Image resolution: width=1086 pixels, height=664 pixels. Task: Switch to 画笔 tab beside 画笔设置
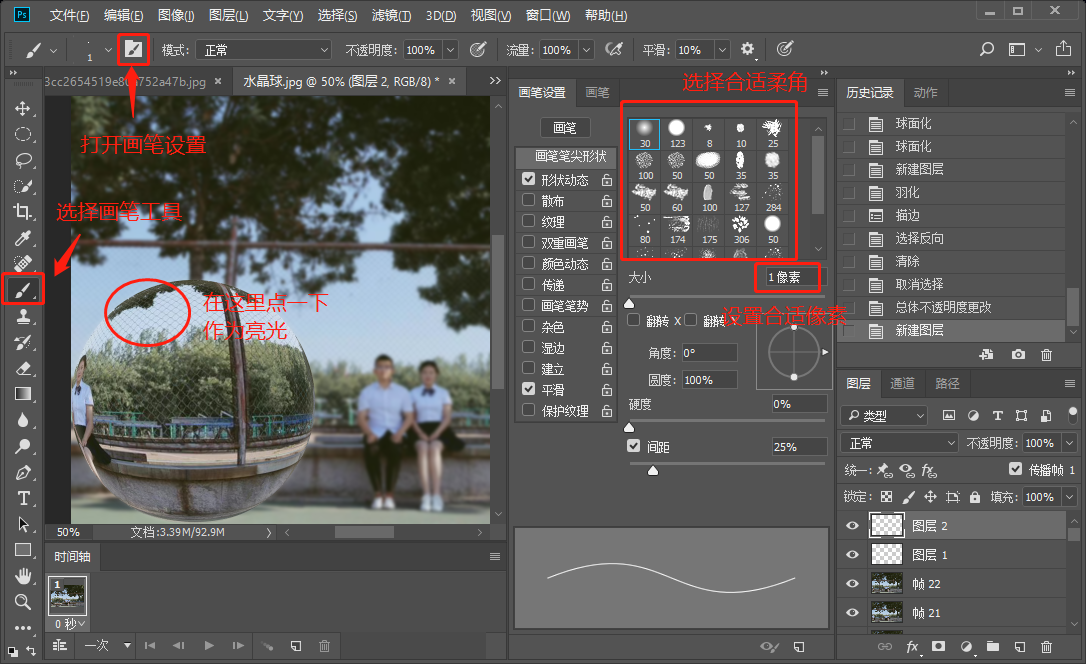click(x=597, y=92)
